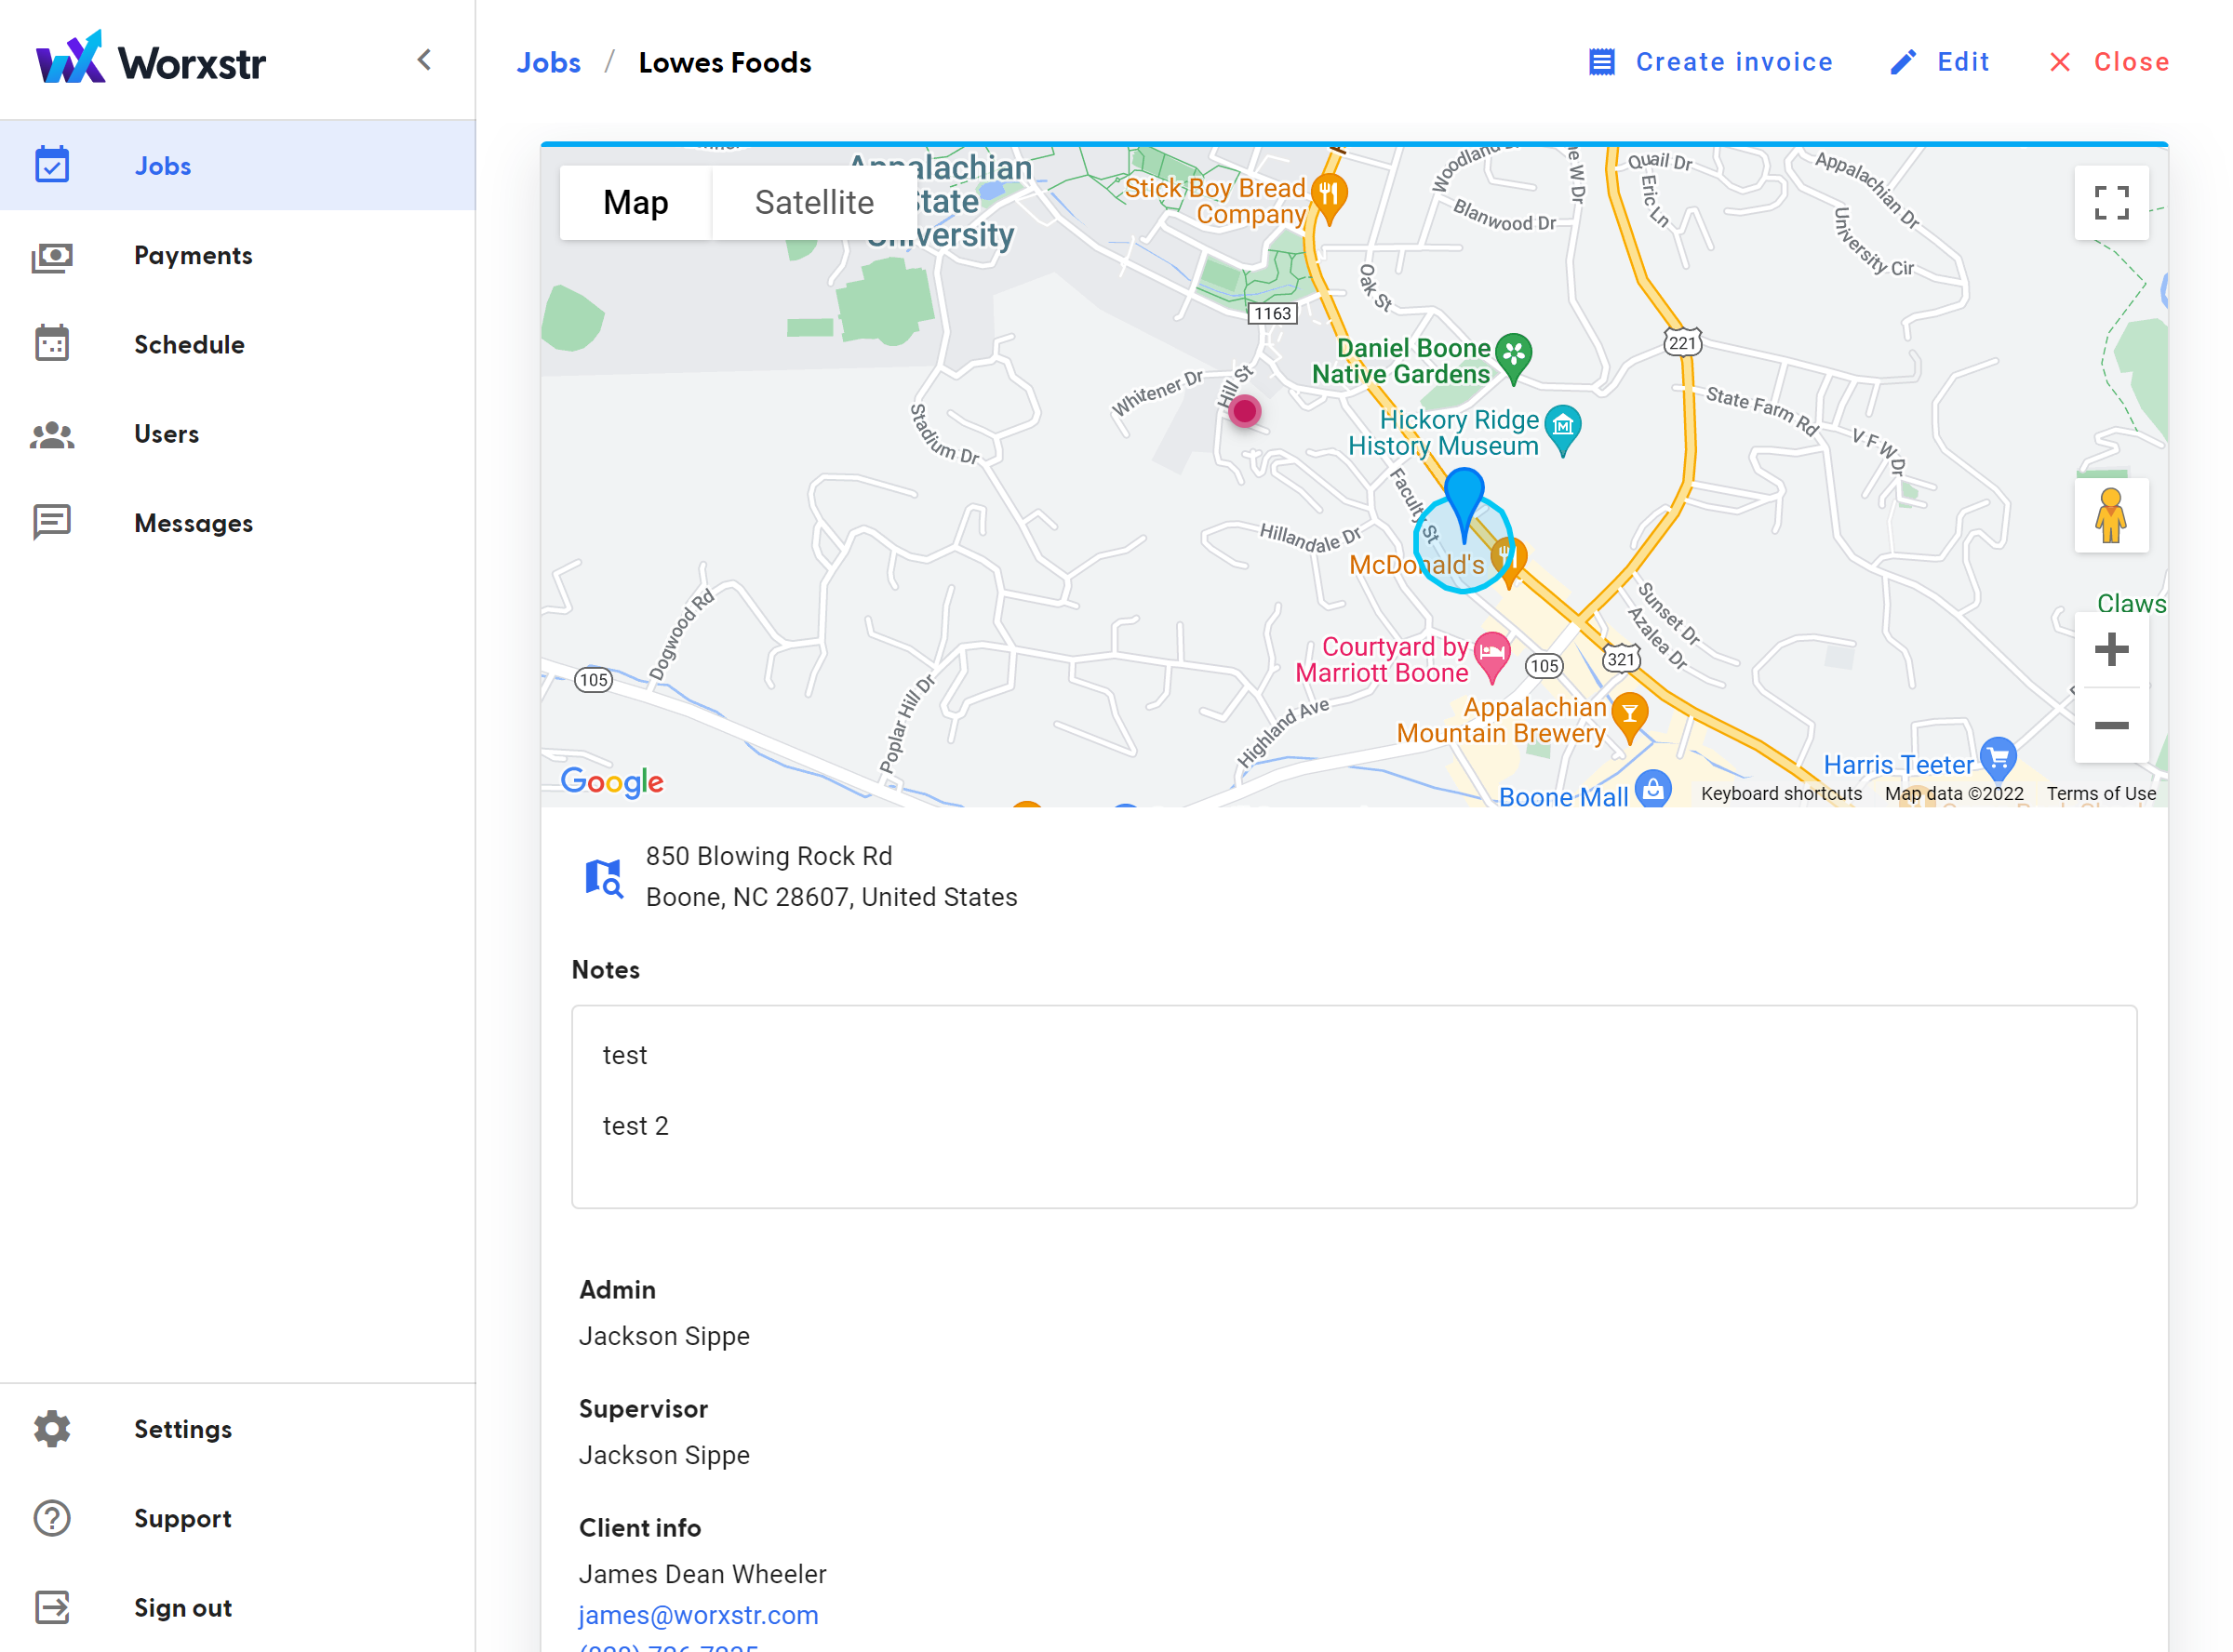The height and width of the screenshot is (1652, 2233).
Task: Zoom in the map with the plus button
Action: [2111, 650]
